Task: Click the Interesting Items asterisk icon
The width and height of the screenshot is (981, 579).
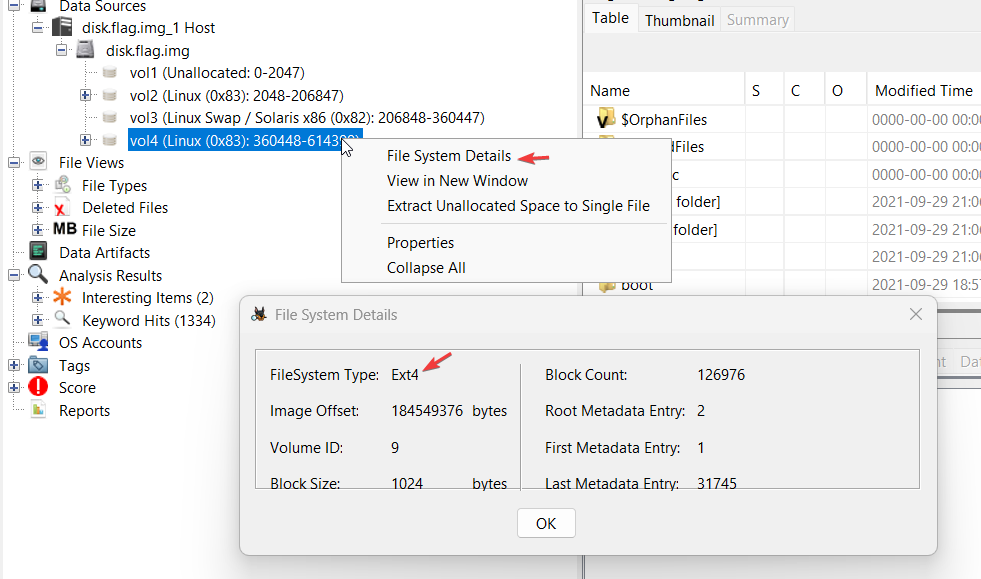Action: pos(63,298)
